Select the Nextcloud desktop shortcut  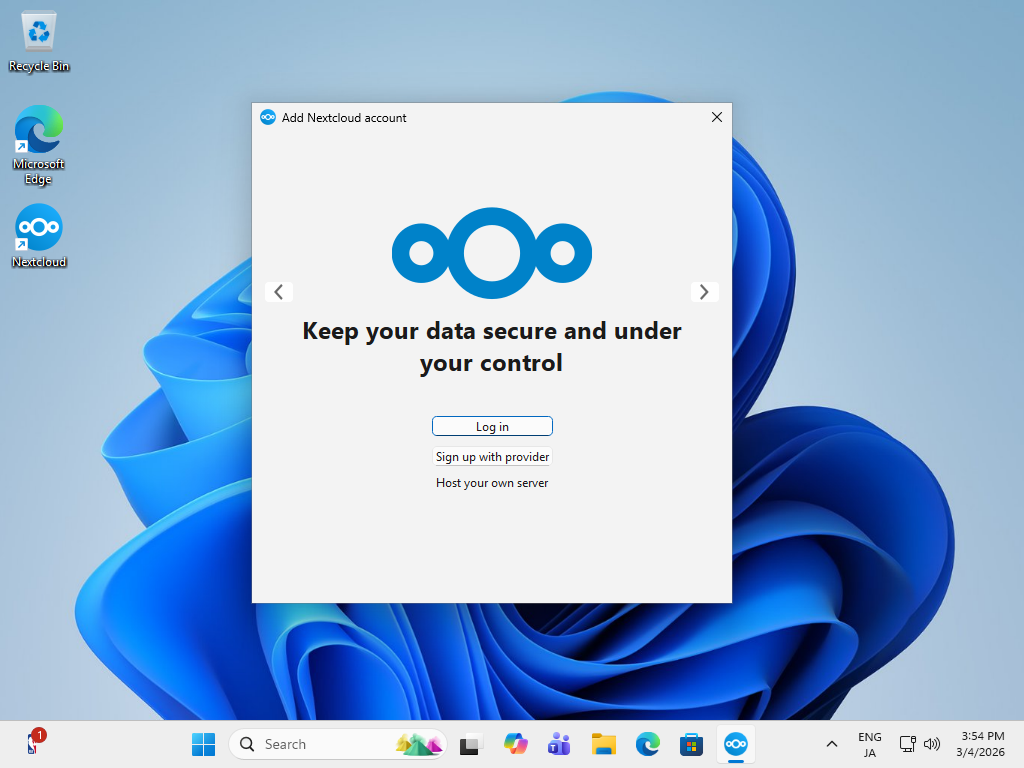pyautogui.click(x=39, y=236)
